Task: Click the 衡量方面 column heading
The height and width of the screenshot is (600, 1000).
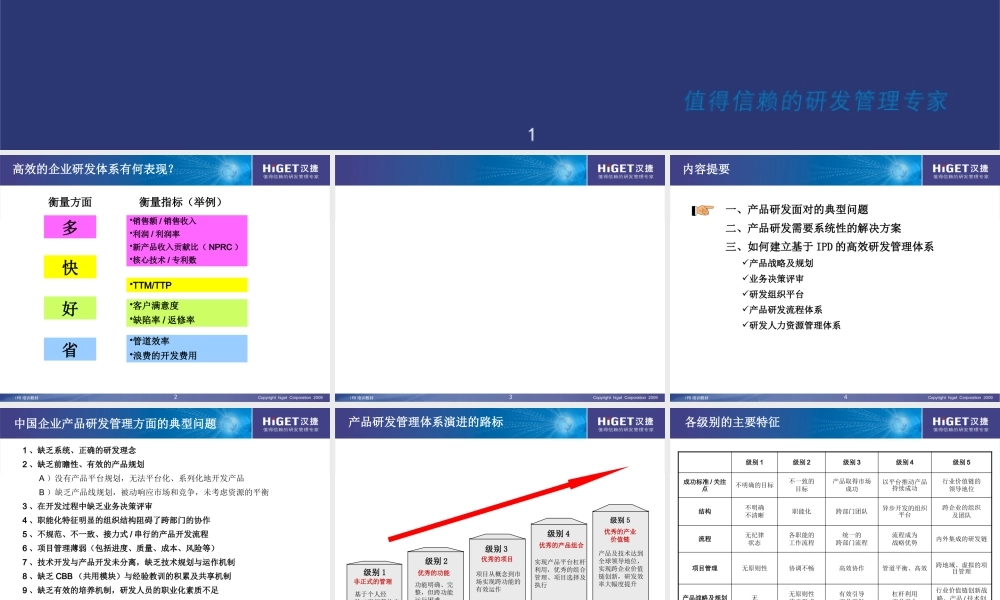Action: (x=70, y=202)
